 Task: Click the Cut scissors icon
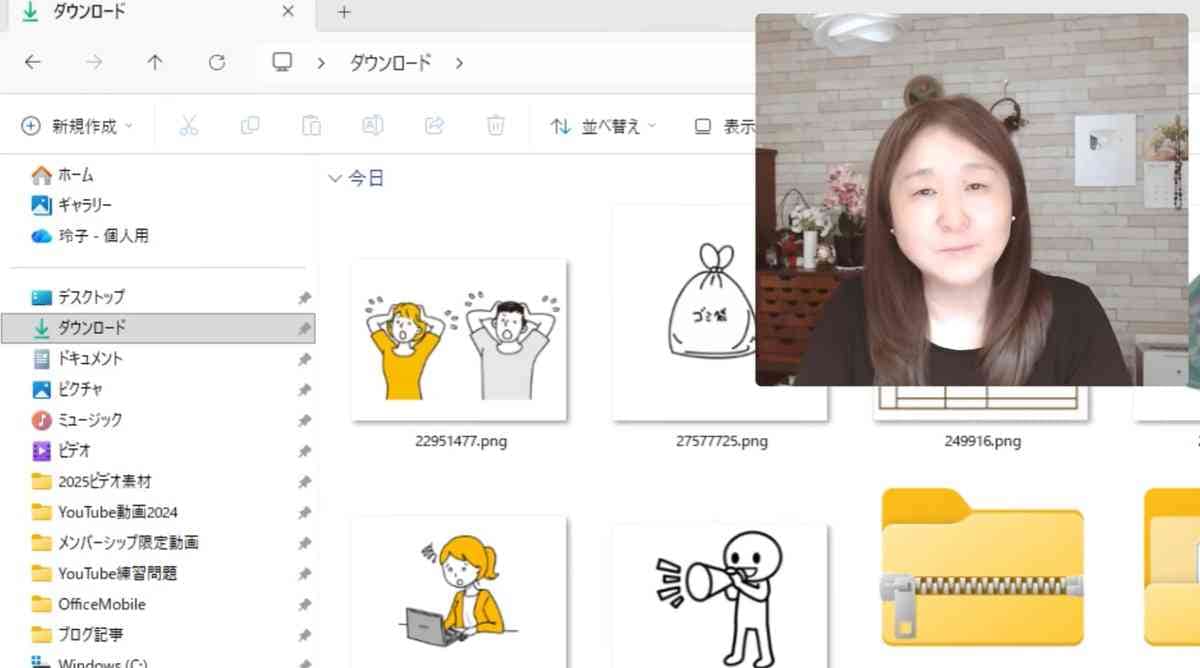pyautogui.click(x=189, y=126)
